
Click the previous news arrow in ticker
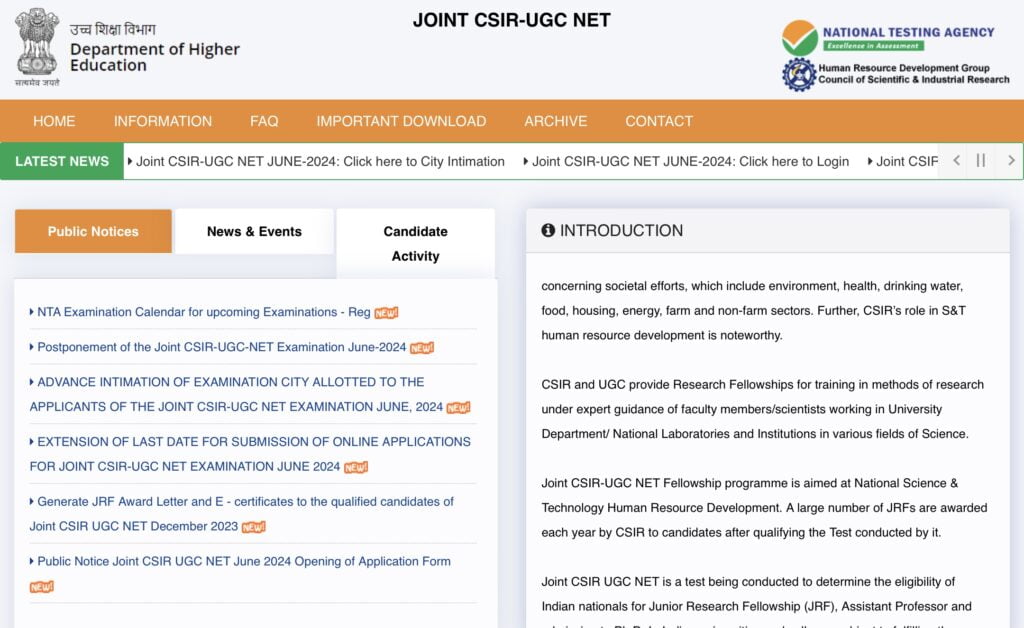click(956, 161)
